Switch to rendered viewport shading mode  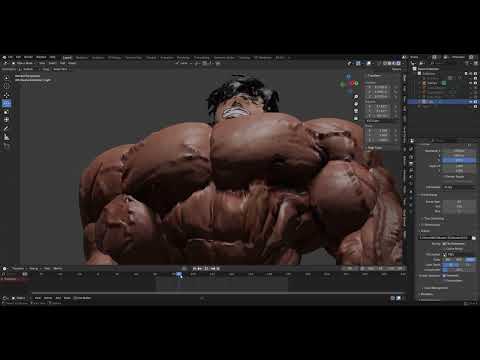[x=399, y=63]
